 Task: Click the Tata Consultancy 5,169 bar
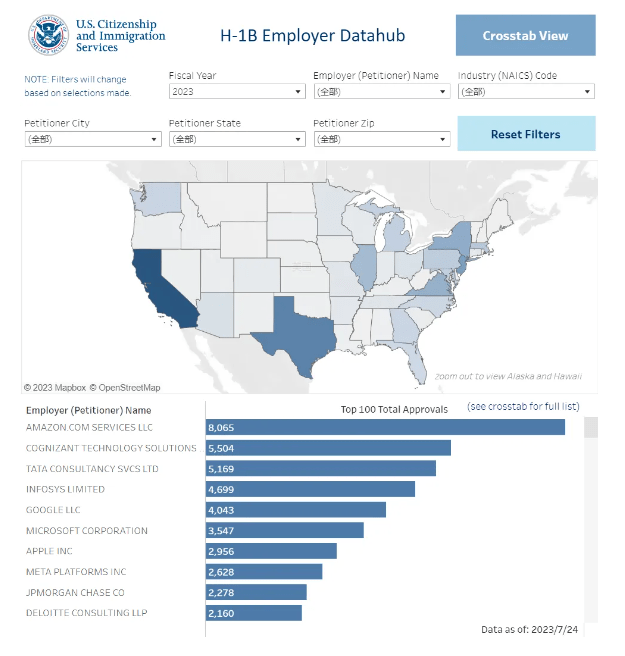click(321, 469)
